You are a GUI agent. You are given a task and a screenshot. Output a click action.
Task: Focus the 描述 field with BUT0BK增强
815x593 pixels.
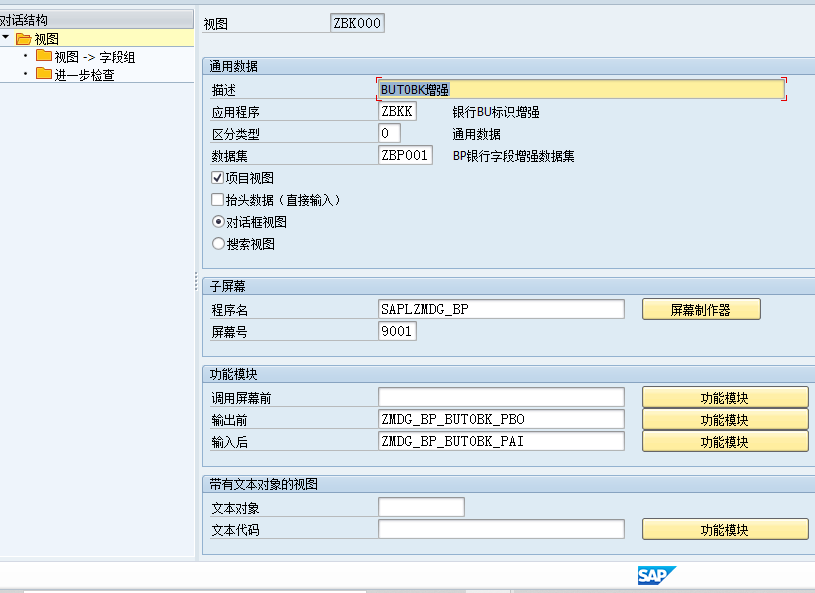[x=581, y=89]
